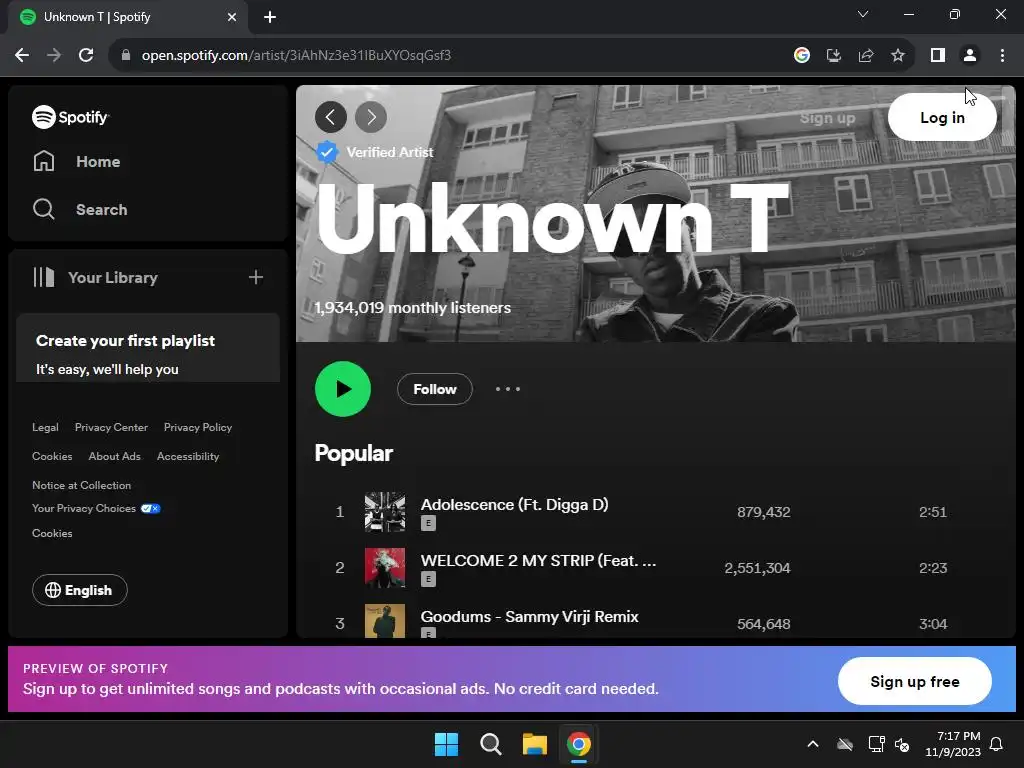The height and width of the screenshot is (768, 1024).
Task: Select the Unknown T | Spotify tab
Action: [x=128, y=17]
